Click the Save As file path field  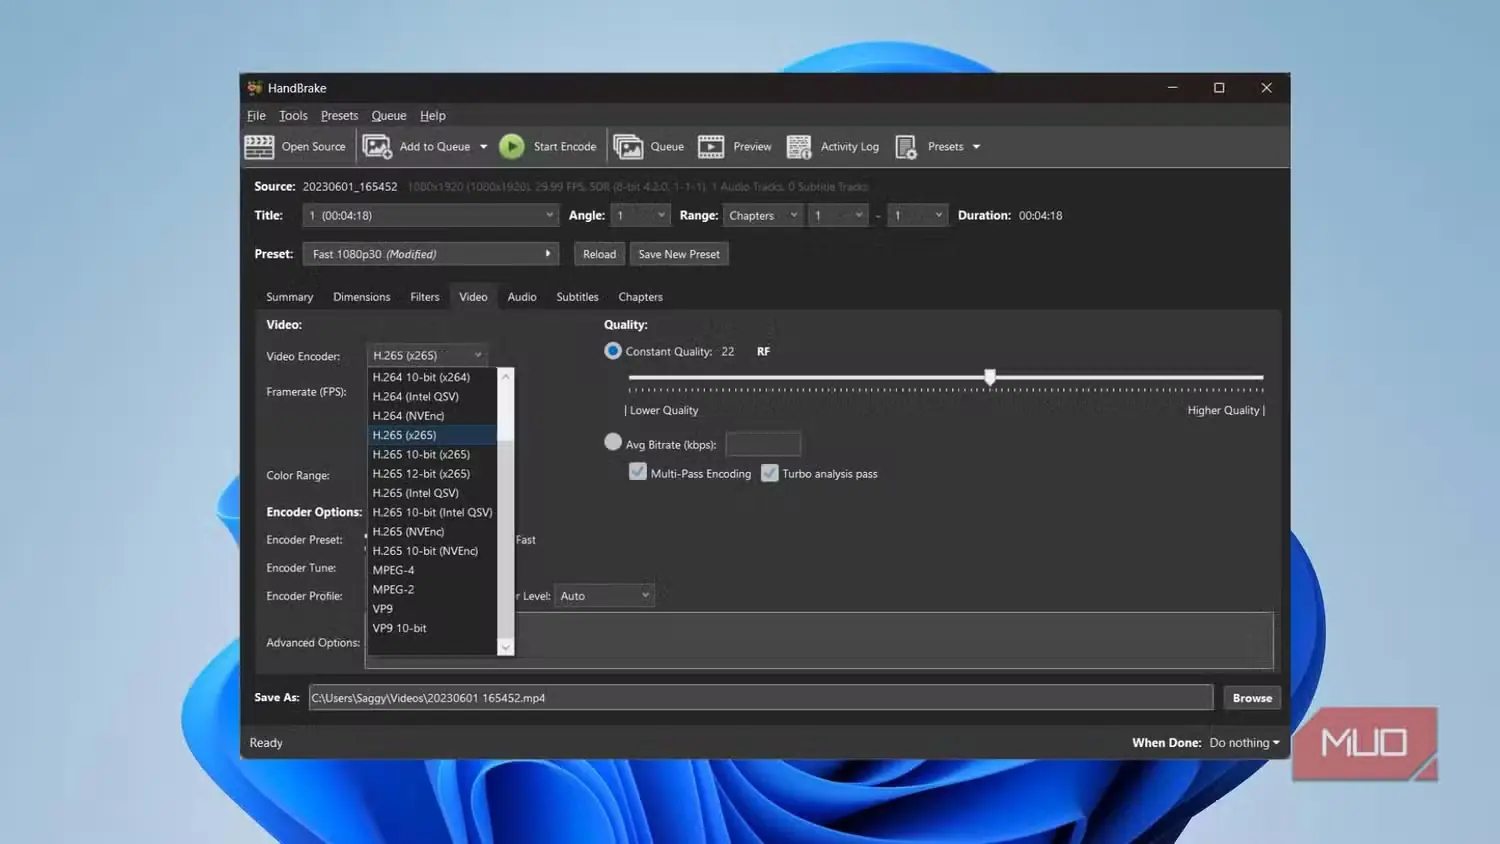pyautogui.click(x=760, y=698)
